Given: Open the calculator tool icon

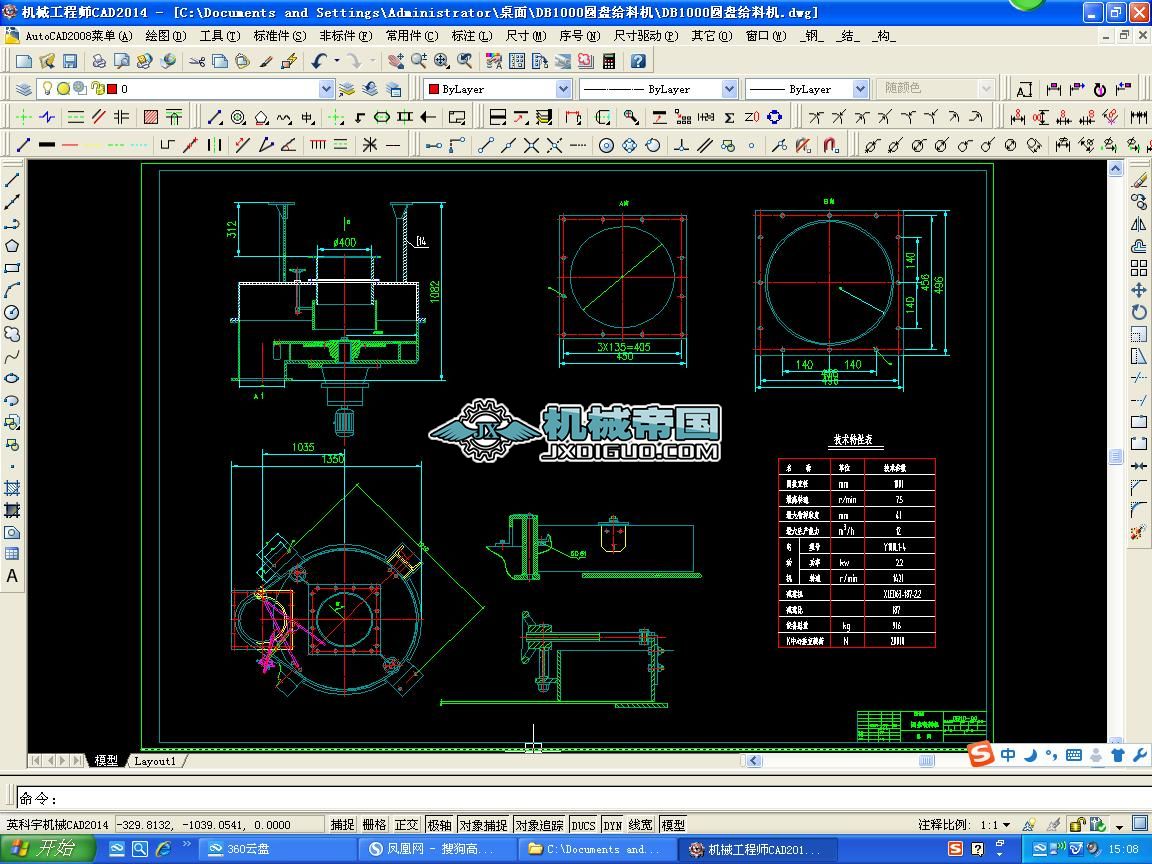Looking at the screenshot, I should (608, 61).
